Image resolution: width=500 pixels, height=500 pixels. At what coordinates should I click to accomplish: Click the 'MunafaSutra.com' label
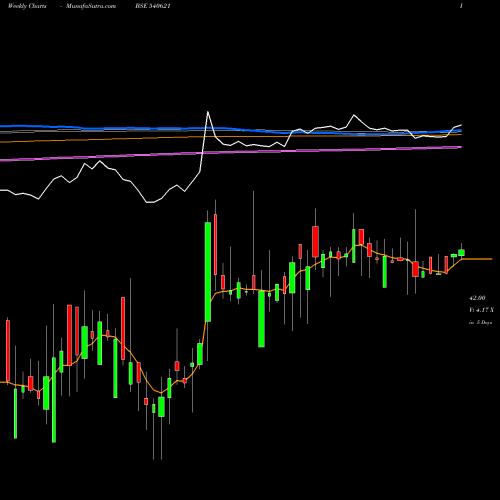91,6
